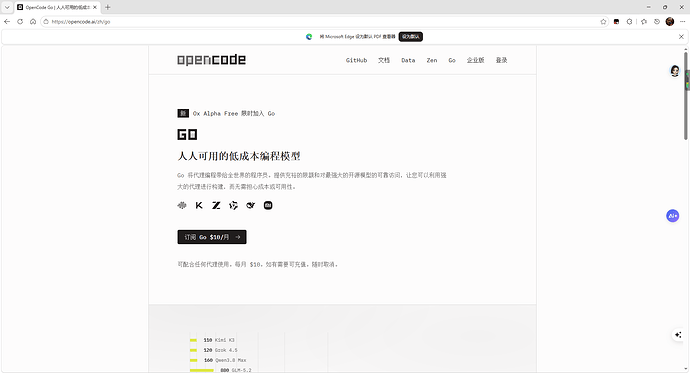This screenshot has width=690, height=373.
Task: Click the 订阅 Go $10/月 subscribe button
Action: (x=212, y=237)
